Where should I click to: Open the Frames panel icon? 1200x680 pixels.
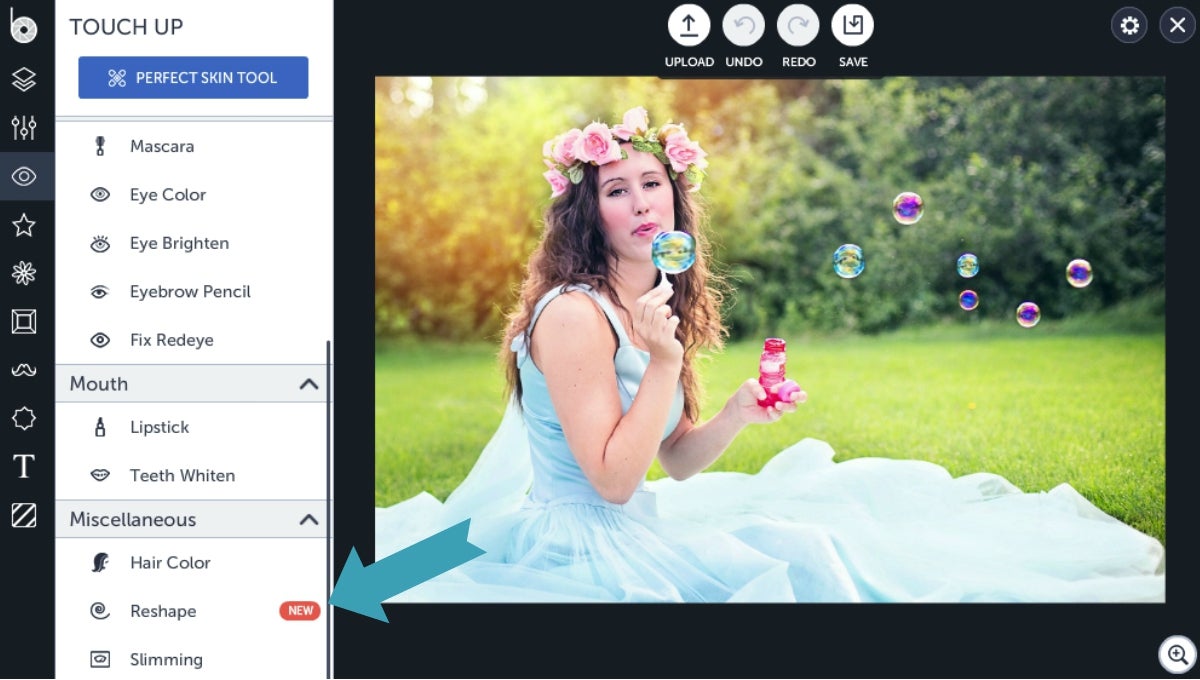[25, 321]
